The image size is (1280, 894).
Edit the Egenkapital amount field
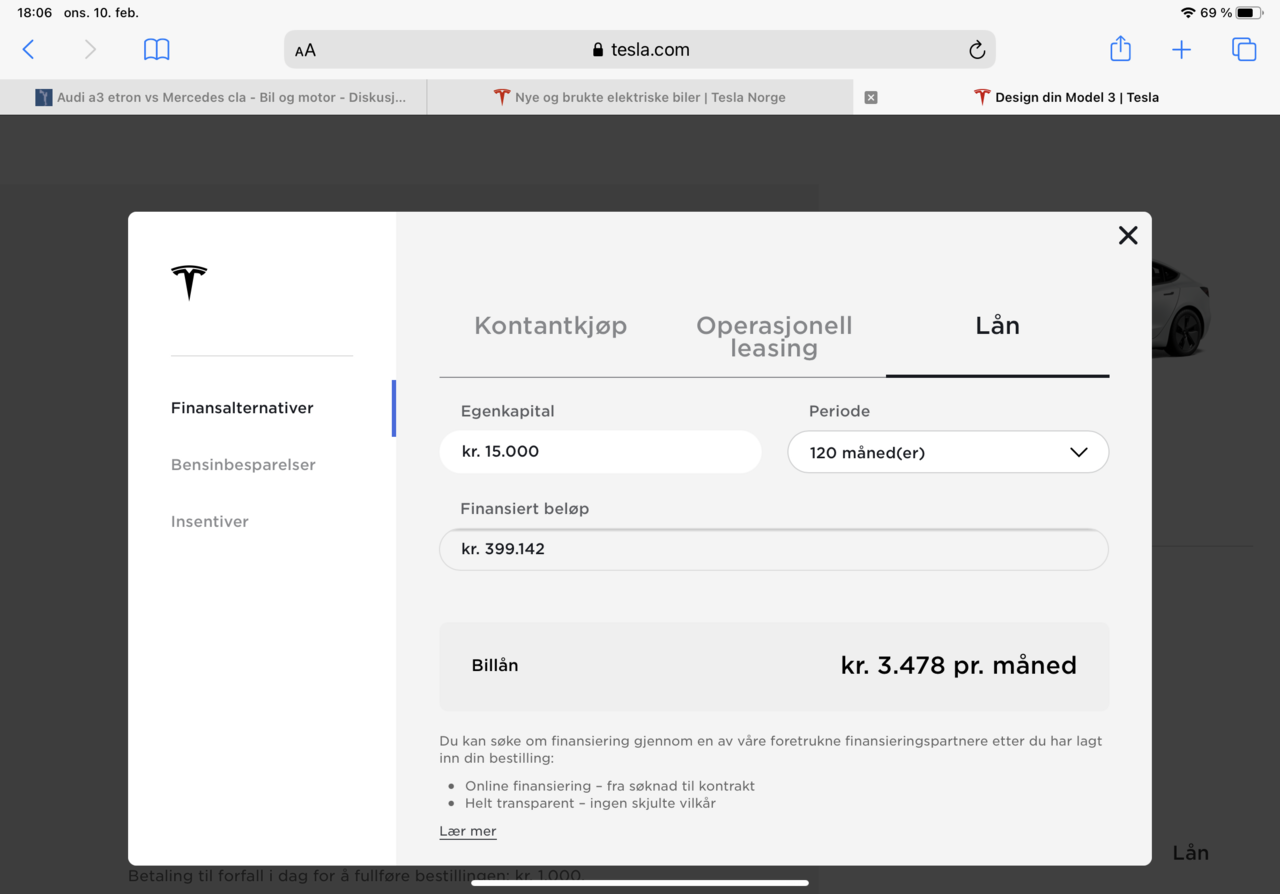click(x=600, y=452)
